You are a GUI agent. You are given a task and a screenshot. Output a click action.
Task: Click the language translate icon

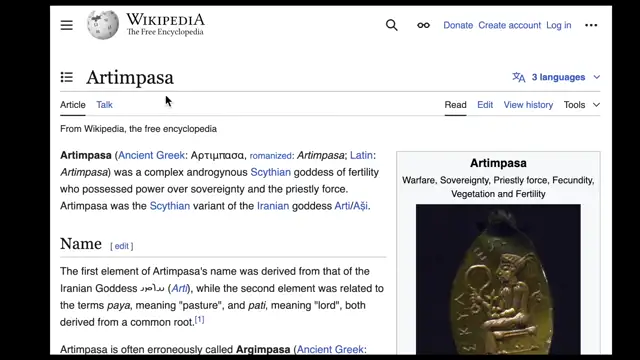(519, 77)
